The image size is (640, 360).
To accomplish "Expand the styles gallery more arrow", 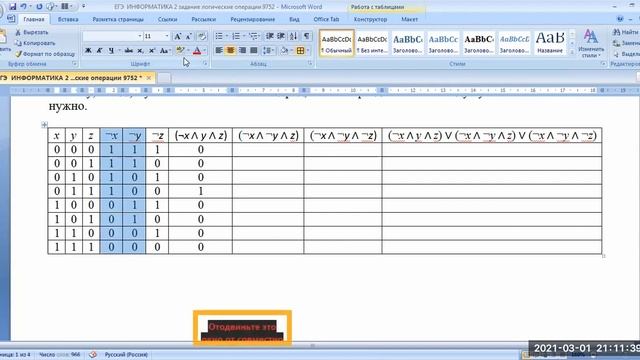I will click(x=572, y=53).
